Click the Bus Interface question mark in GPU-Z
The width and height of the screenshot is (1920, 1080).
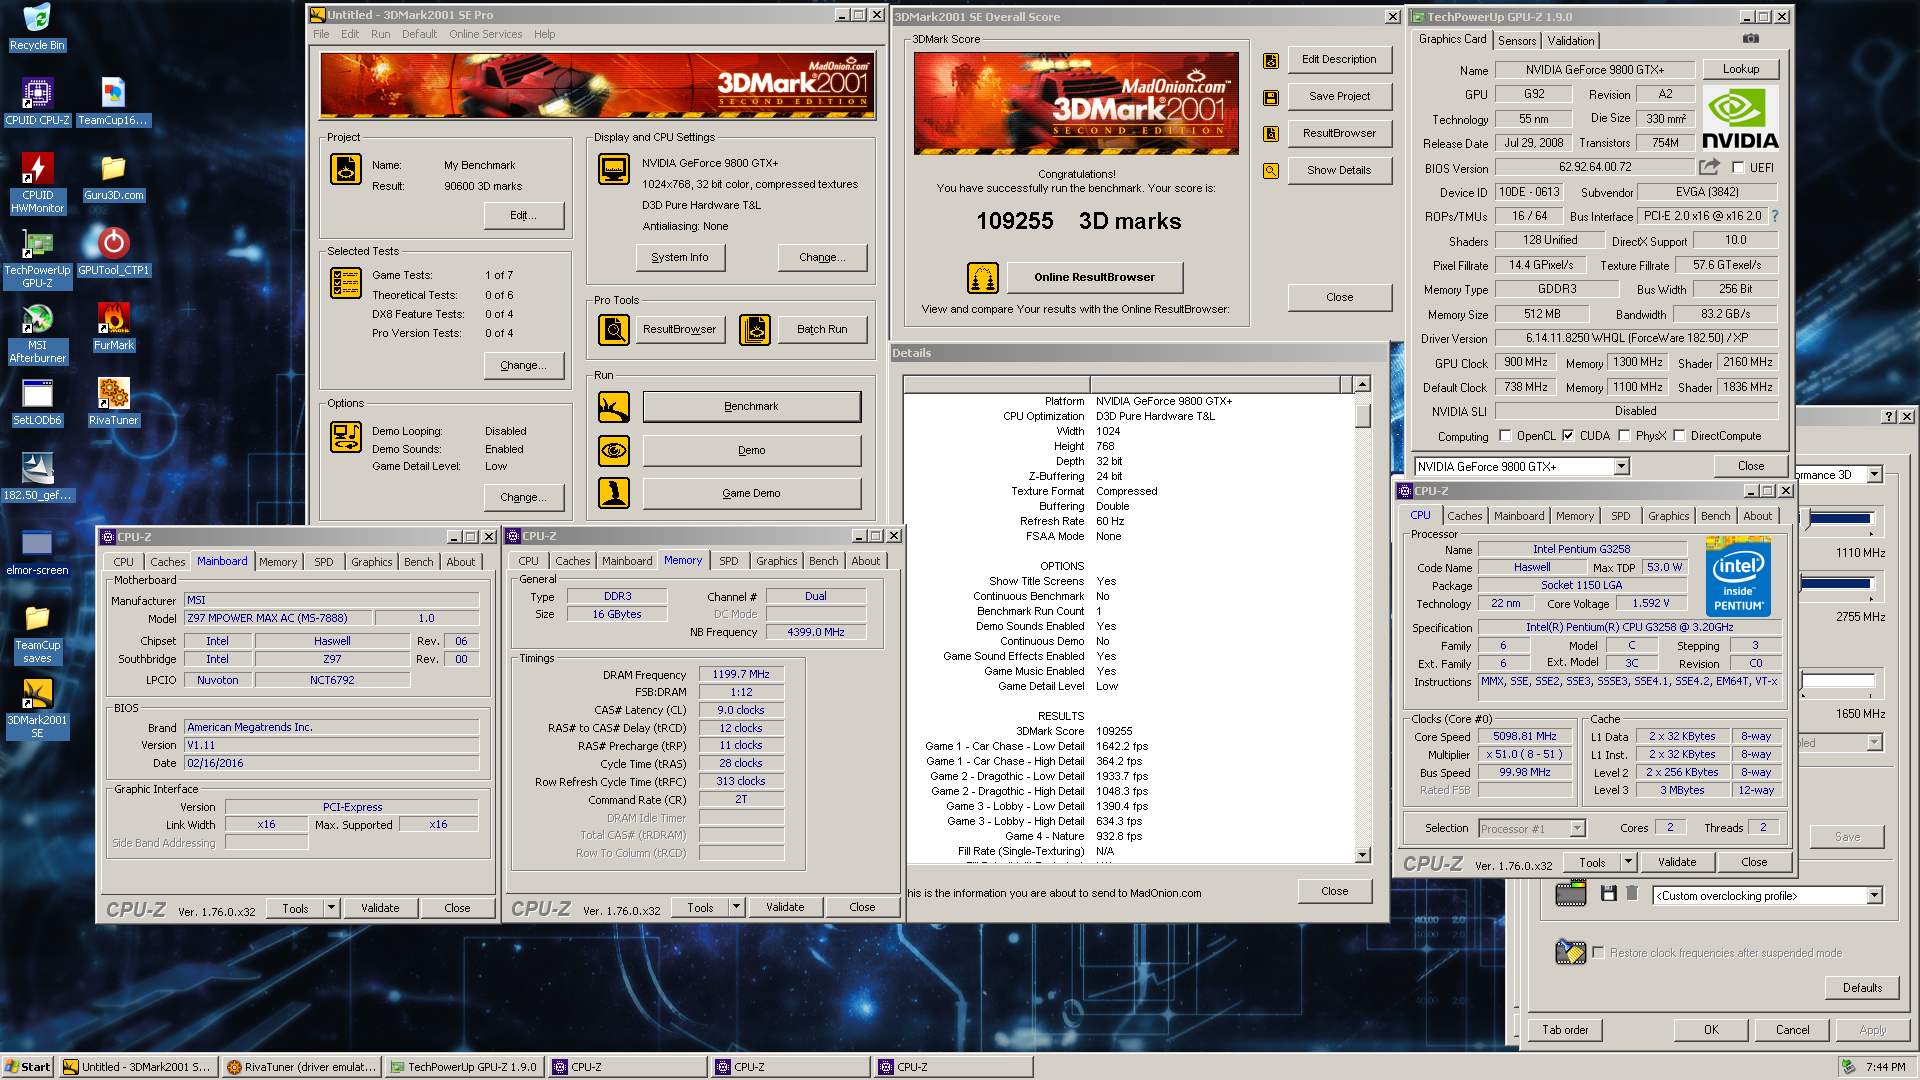(x=1775, y=216)
